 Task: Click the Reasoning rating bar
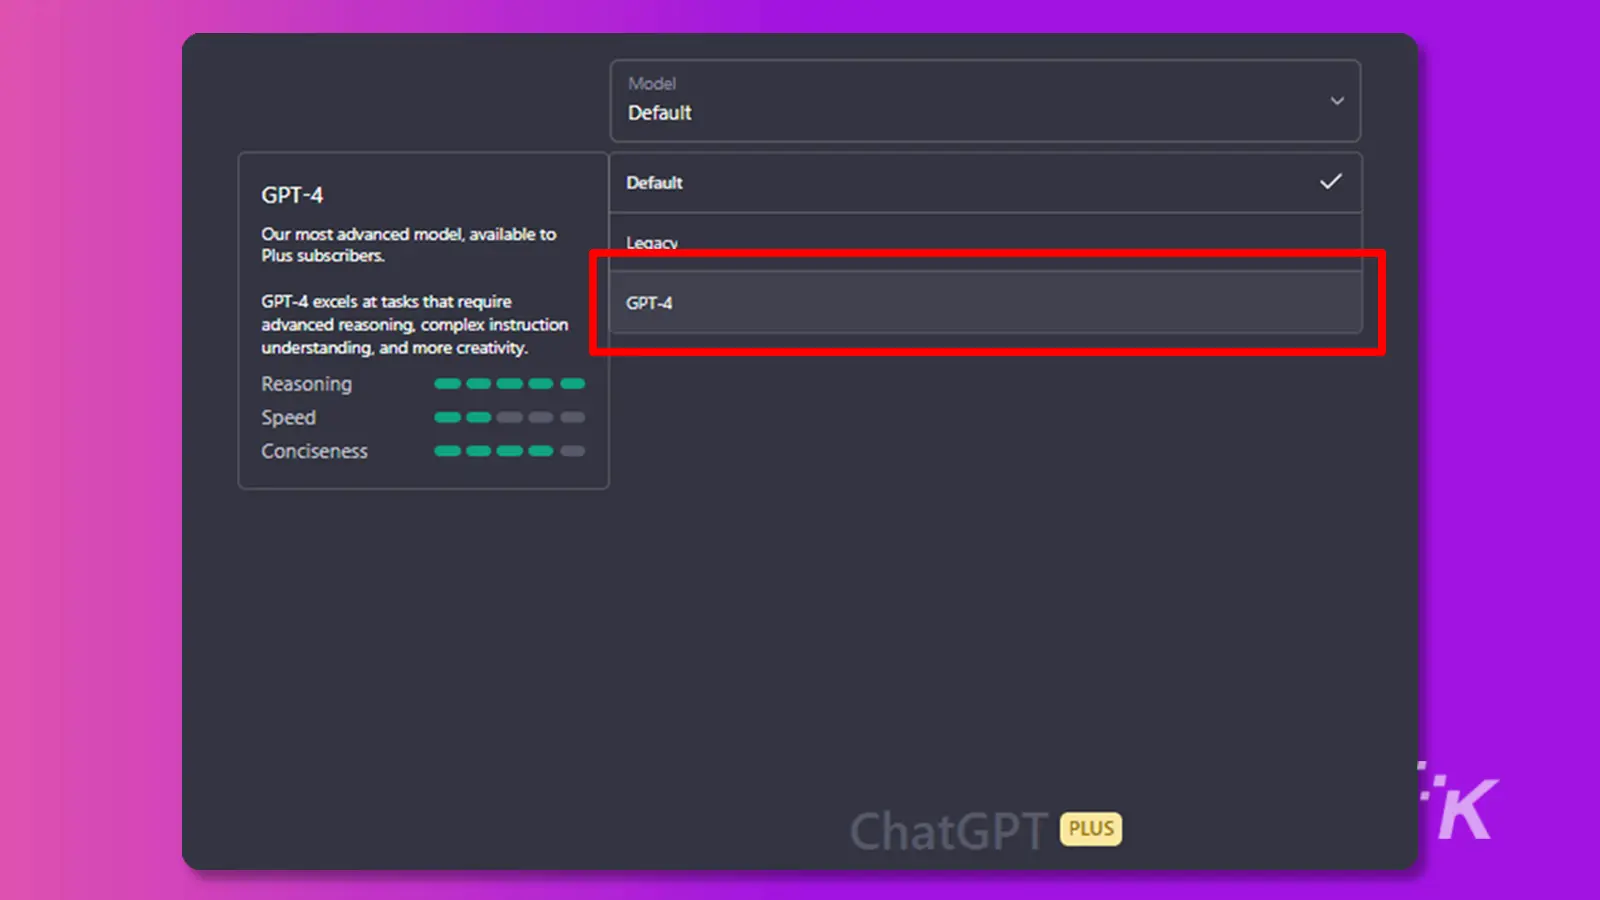click(509, 384)
